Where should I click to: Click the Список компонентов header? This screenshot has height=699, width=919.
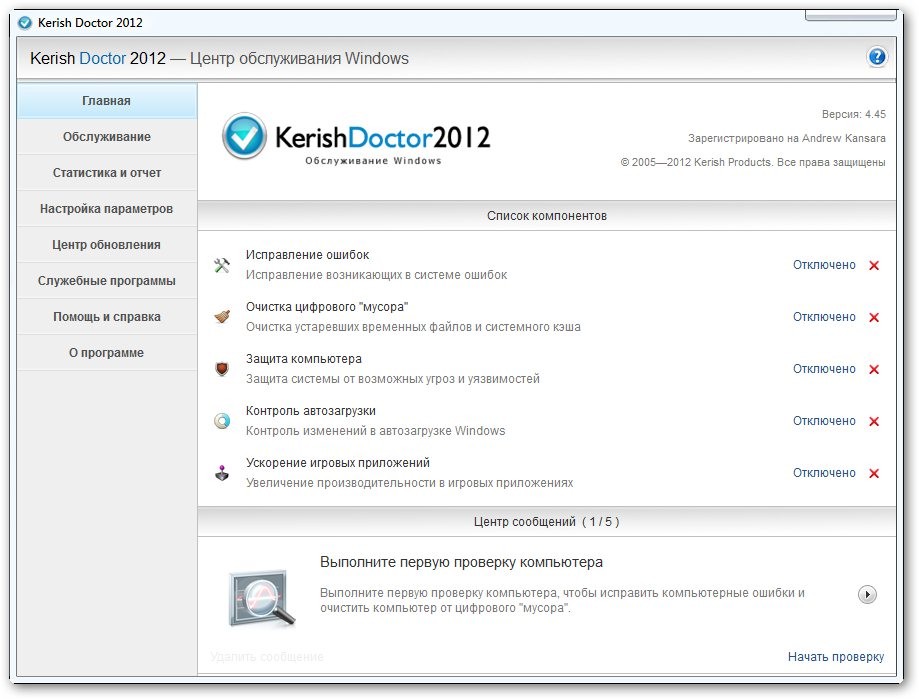pyautogui.click(x=546, y=216)
